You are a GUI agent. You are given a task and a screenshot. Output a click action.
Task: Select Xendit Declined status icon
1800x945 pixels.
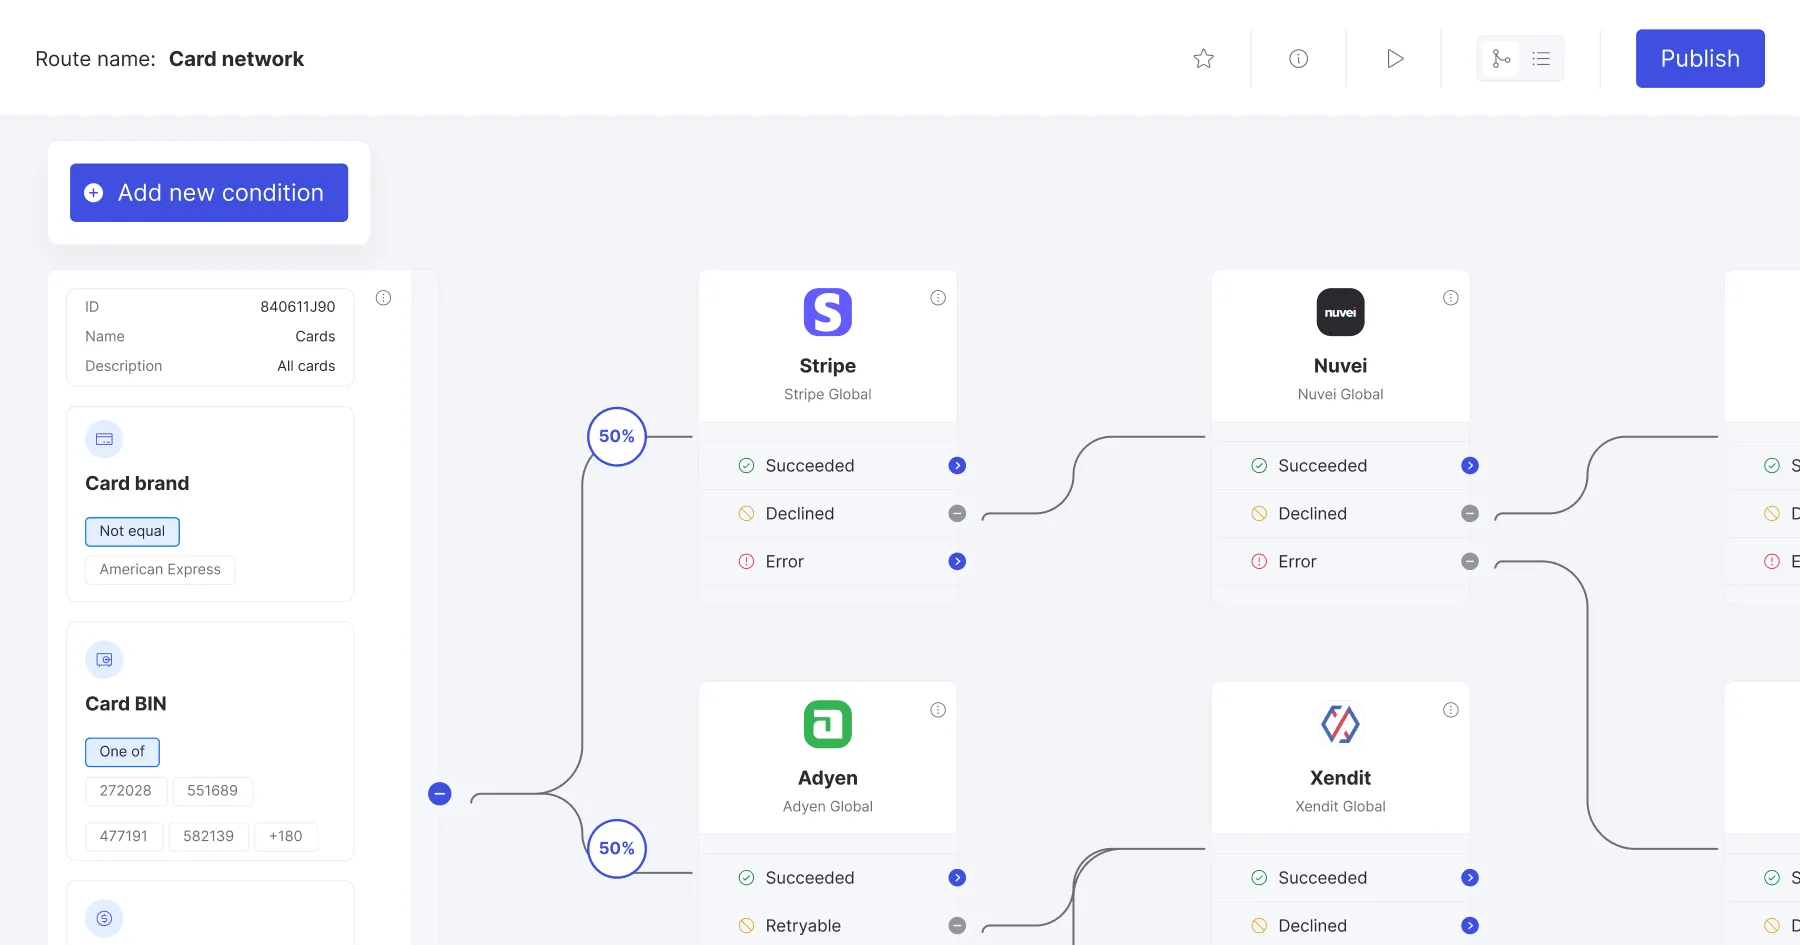(1259, 926)
